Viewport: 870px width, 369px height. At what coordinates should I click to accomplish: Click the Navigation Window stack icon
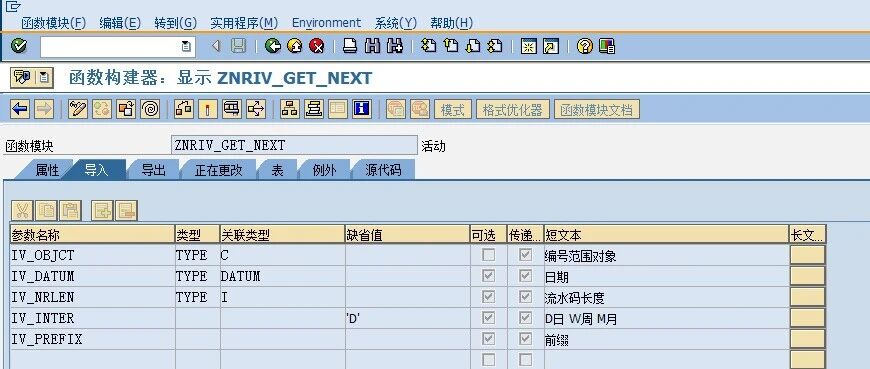[x=313, y=109]
